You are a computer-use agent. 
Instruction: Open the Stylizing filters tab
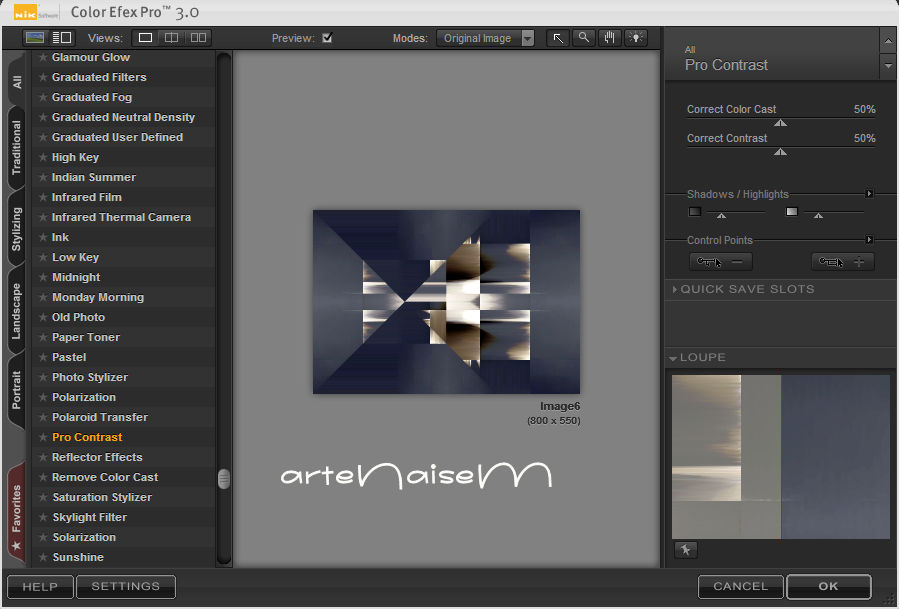coord(17,229)
